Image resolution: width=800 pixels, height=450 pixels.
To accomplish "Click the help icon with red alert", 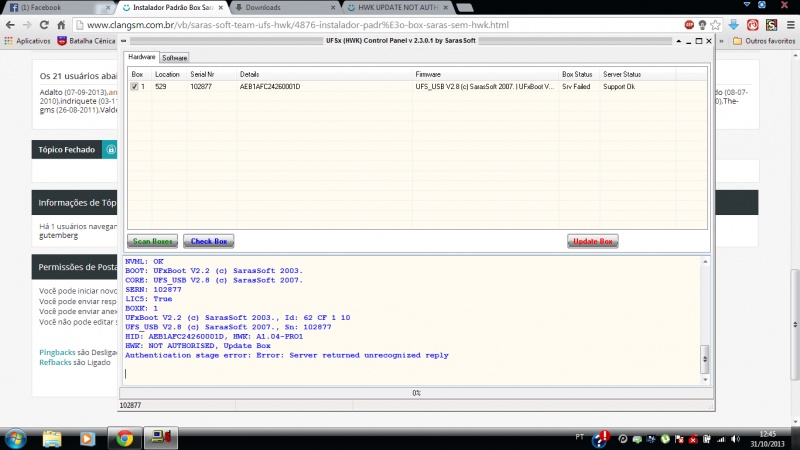I will 600,439.
